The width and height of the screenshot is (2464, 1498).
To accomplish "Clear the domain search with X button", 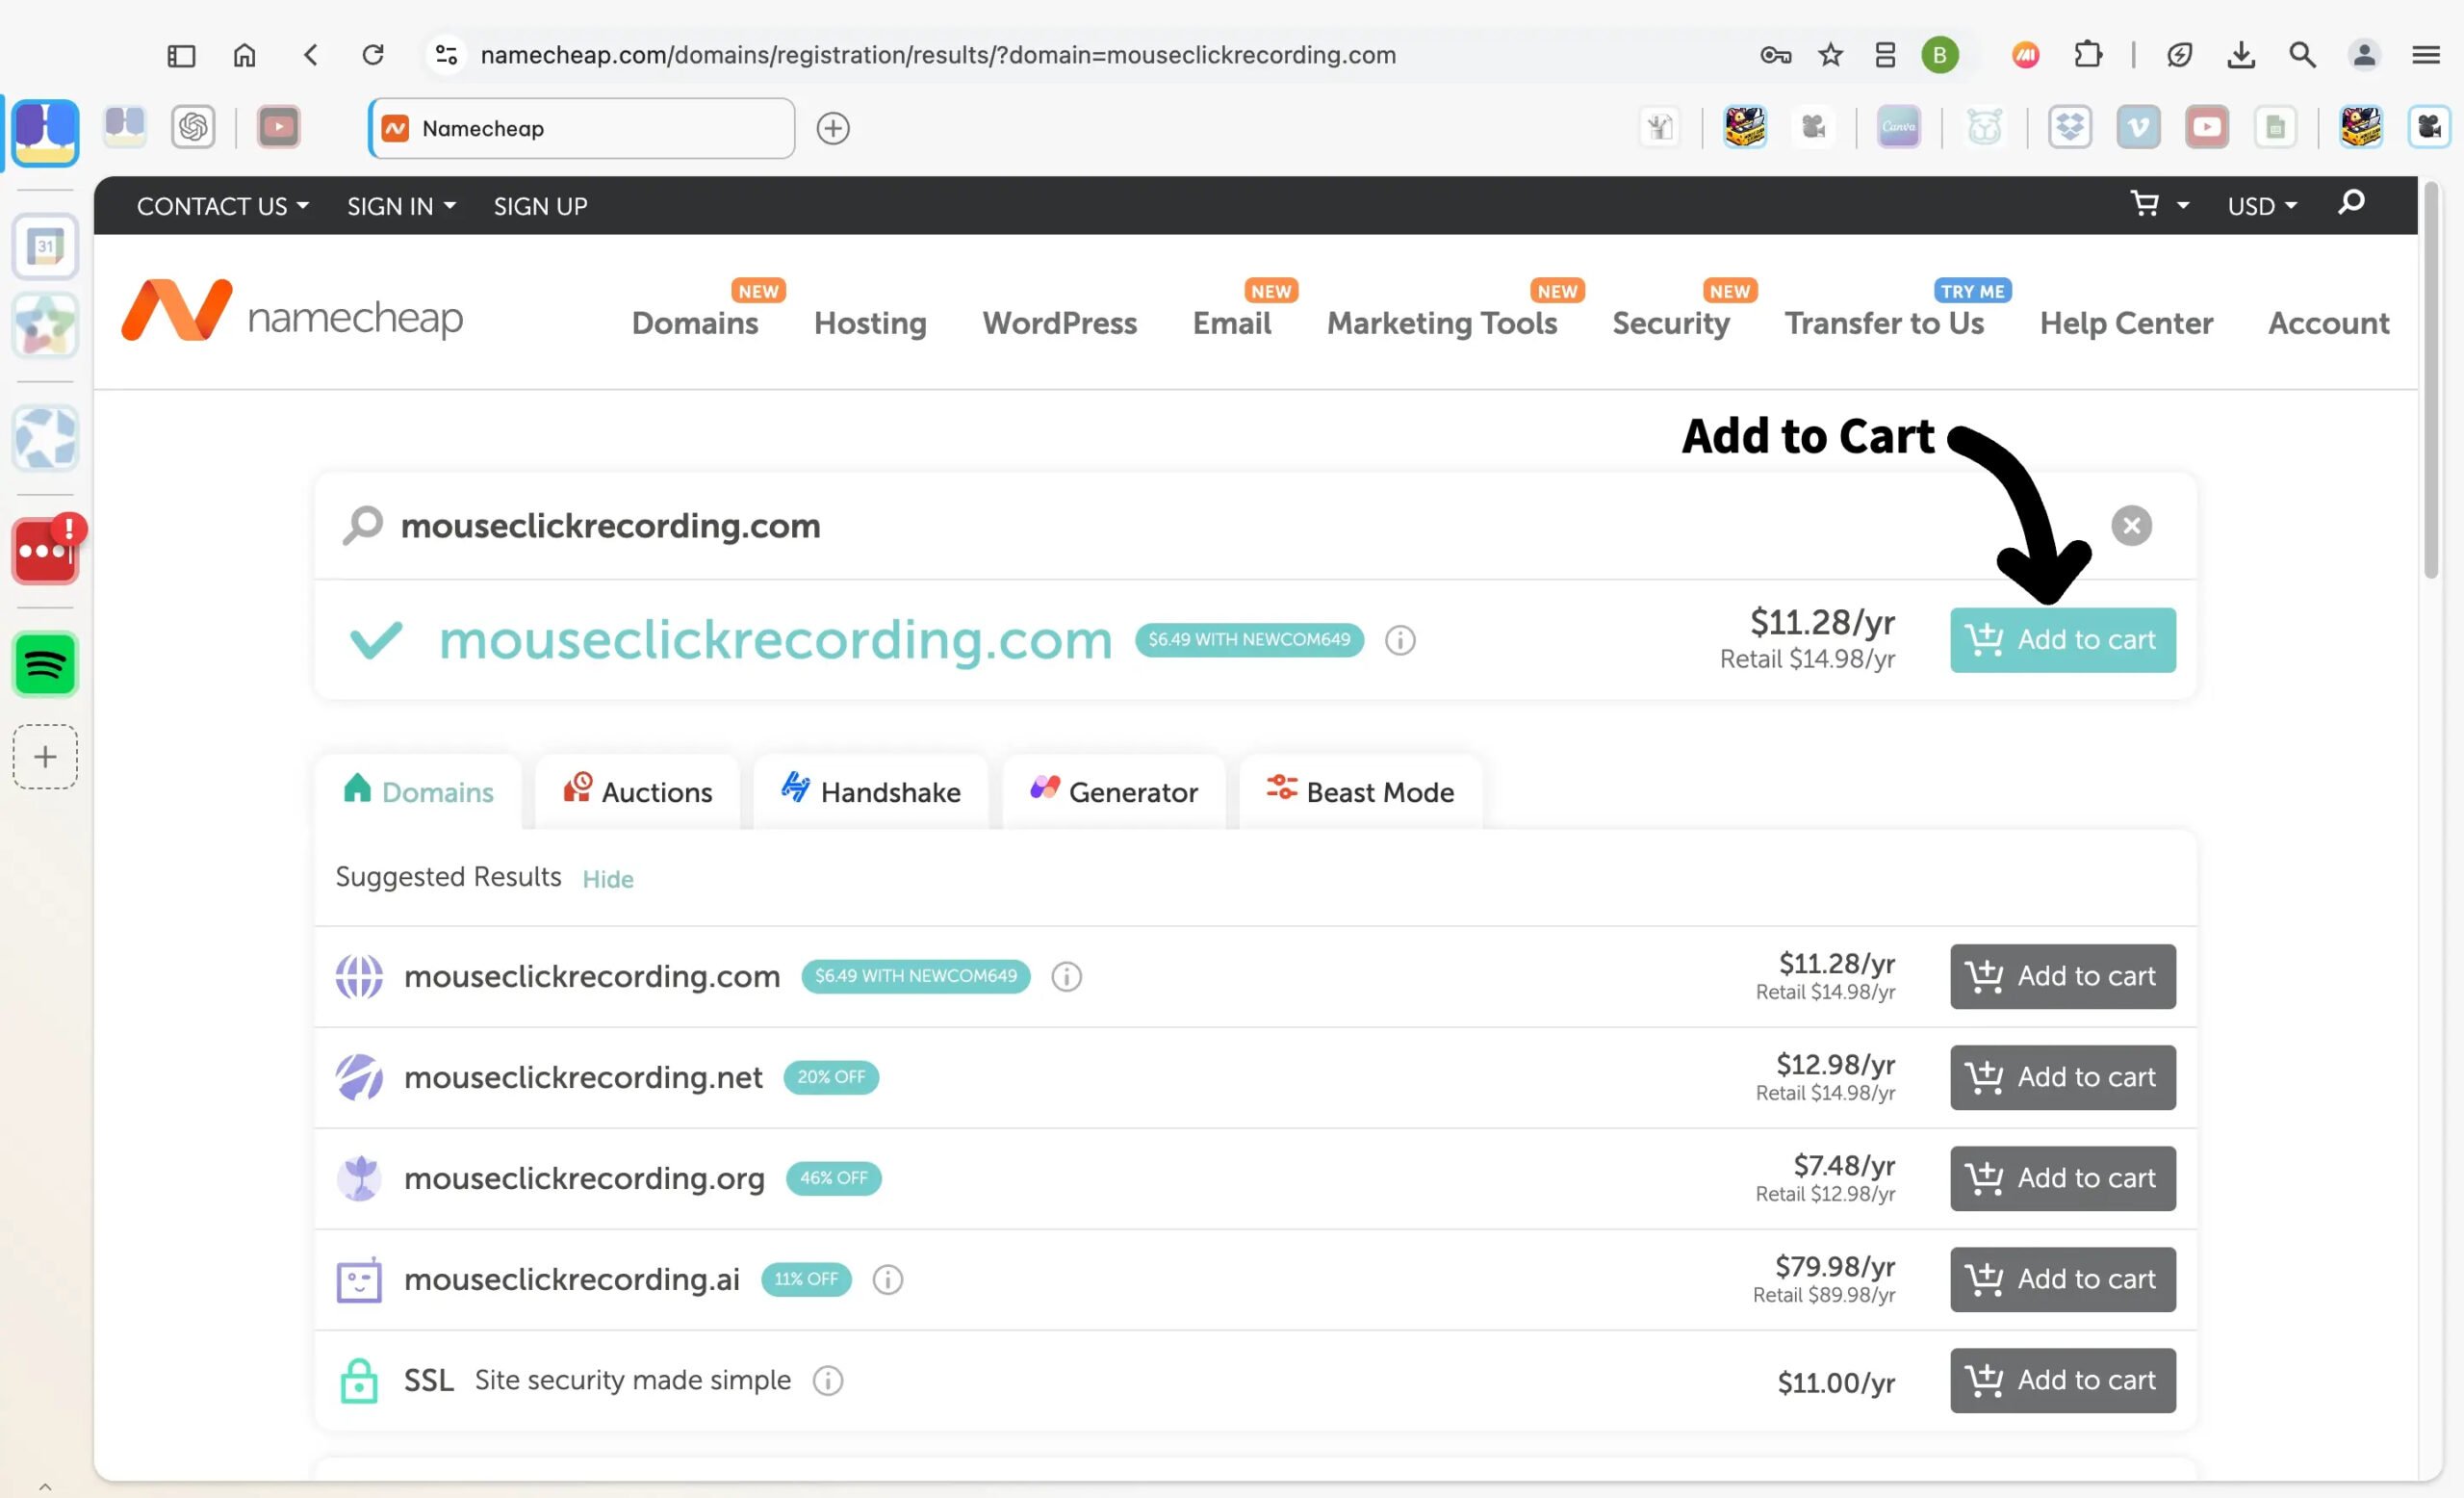I will coord(2131,526).
